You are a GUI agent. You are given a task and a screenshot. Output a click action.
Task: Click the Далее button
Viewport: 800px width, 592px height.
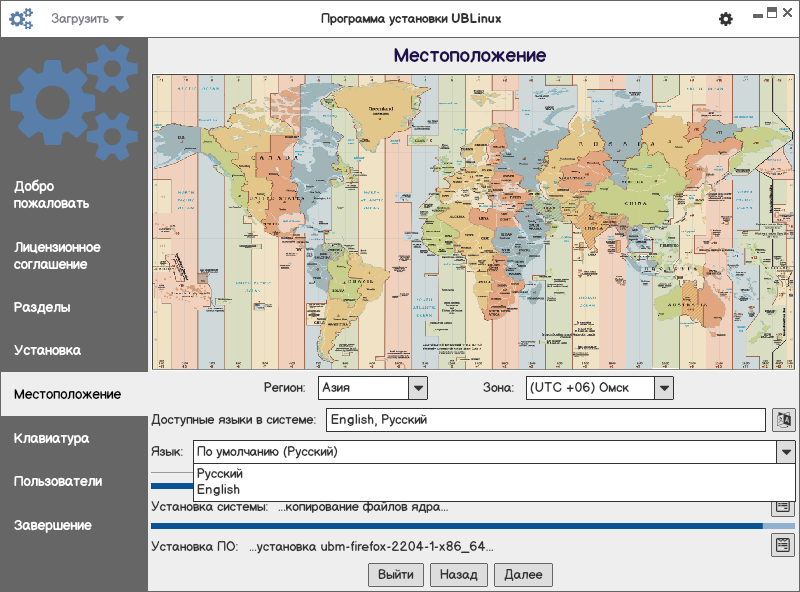click(x=523, y=574)
